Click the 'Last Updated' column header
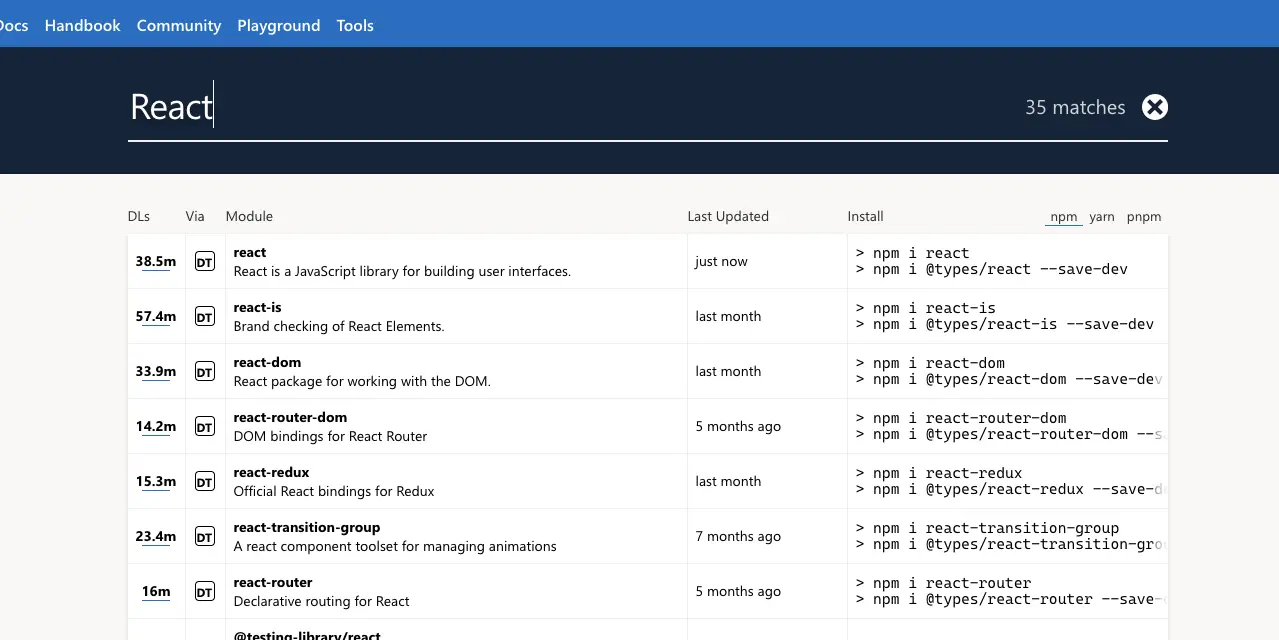The height and width of the screenshot is (640, 1279). tap(728, 216)
